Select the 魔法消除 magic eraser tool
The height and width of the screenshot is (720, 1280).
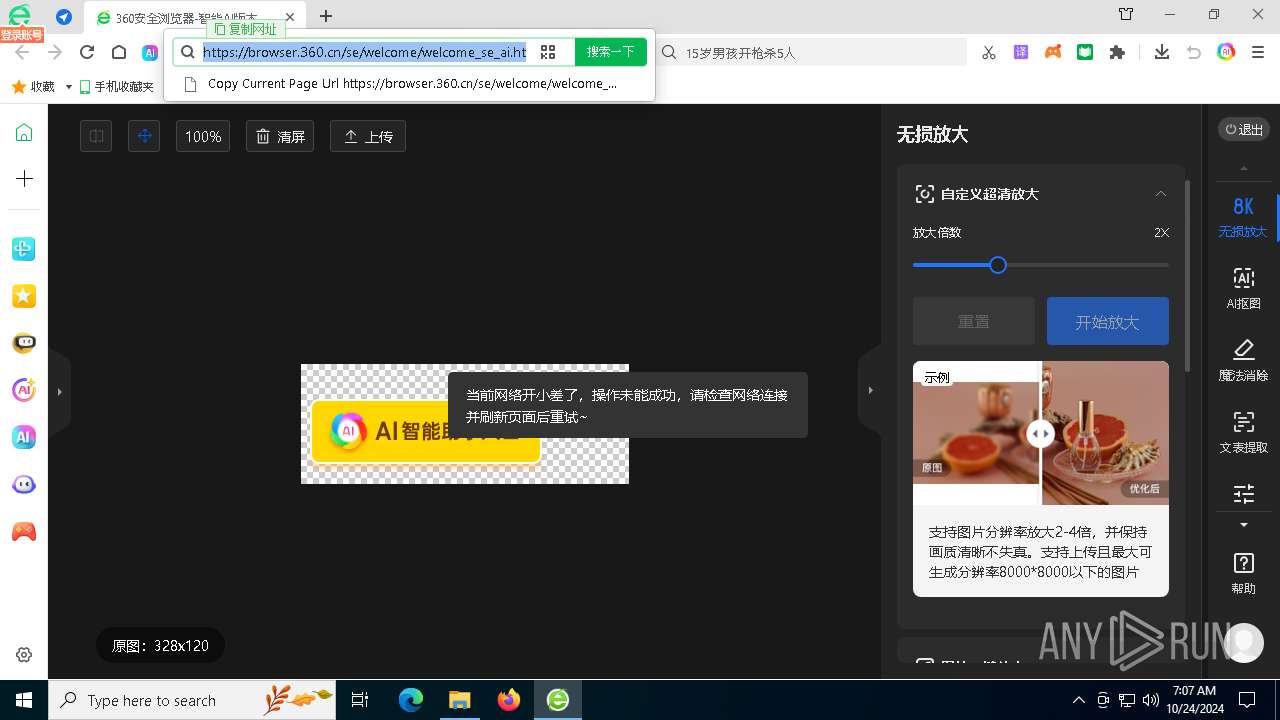1243,360
